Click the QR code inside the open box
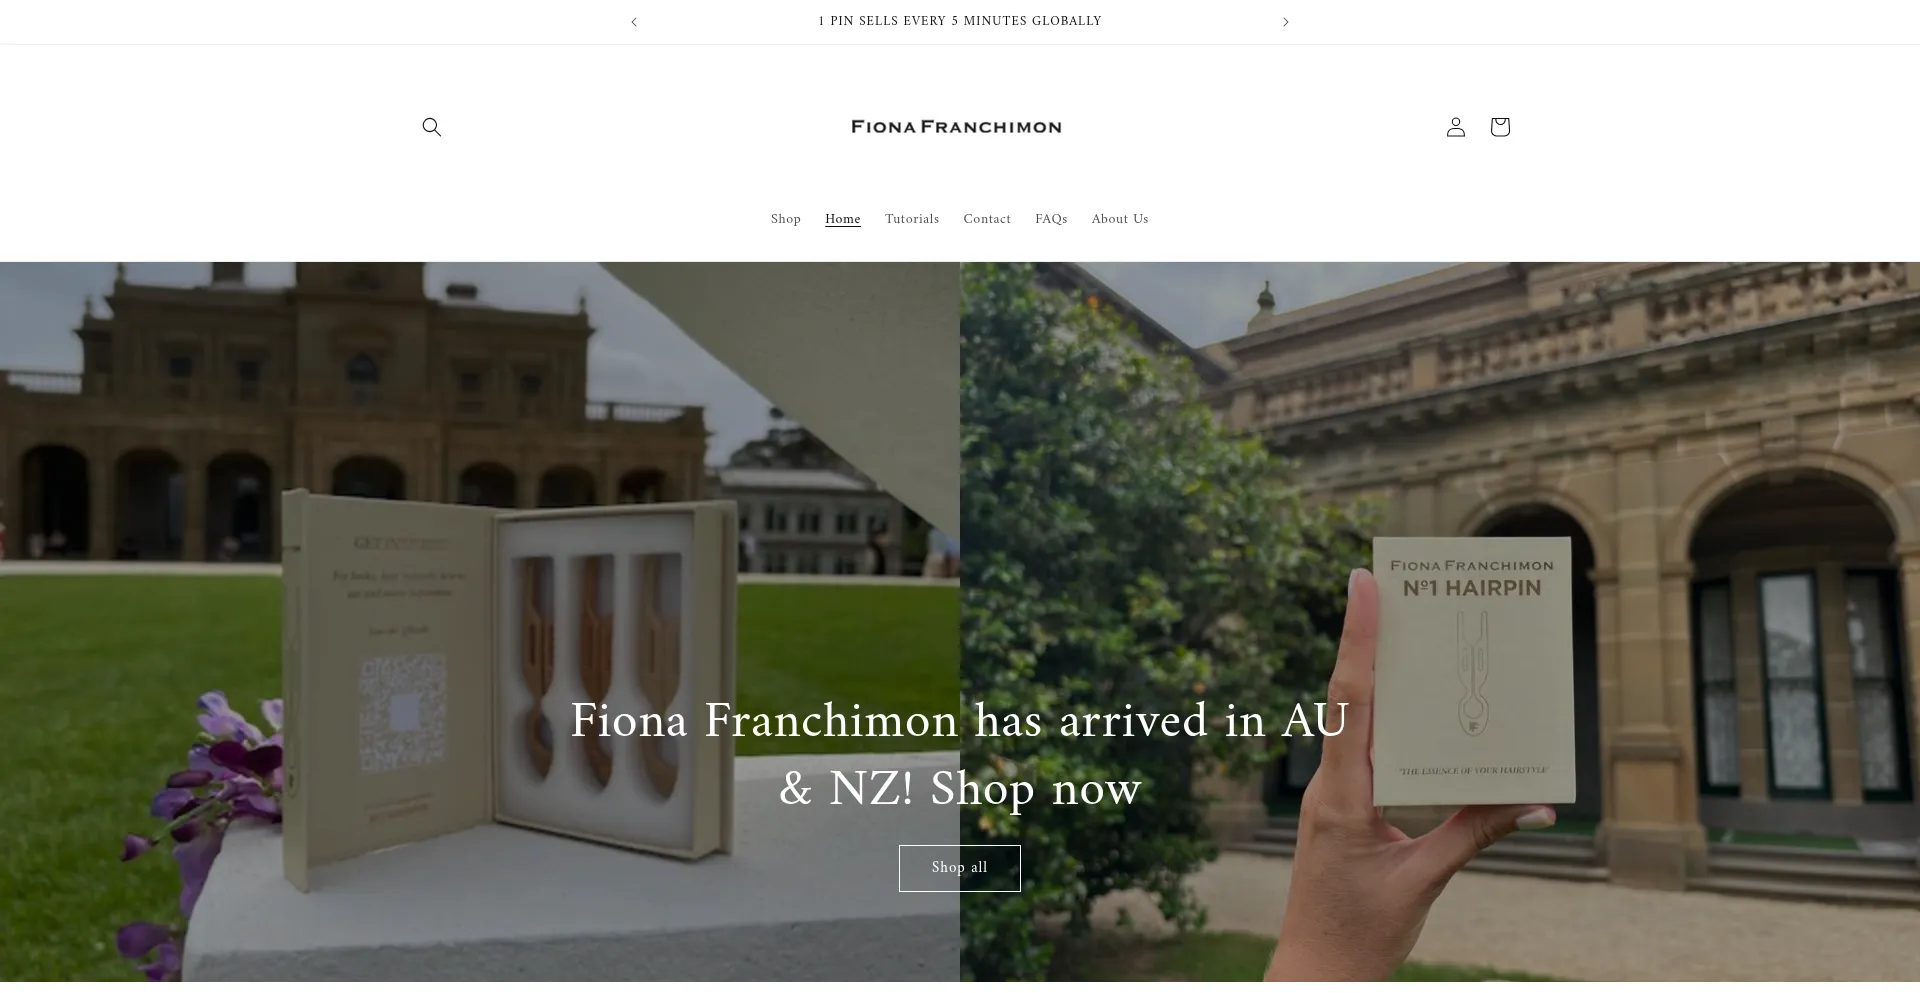The height and width of the screenshot is (993, 1920). [402, 713]
